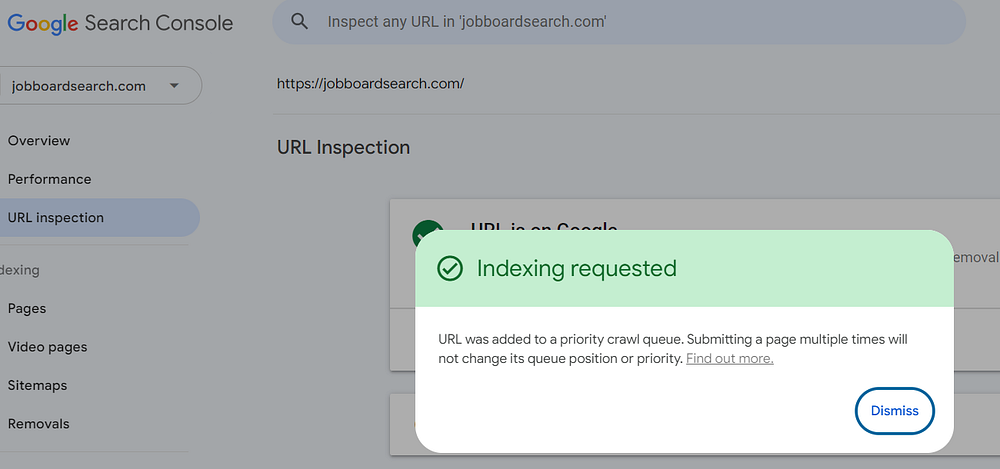Go to Overview in the sidebar
The image size is (1000, 469).
point(39,141)
